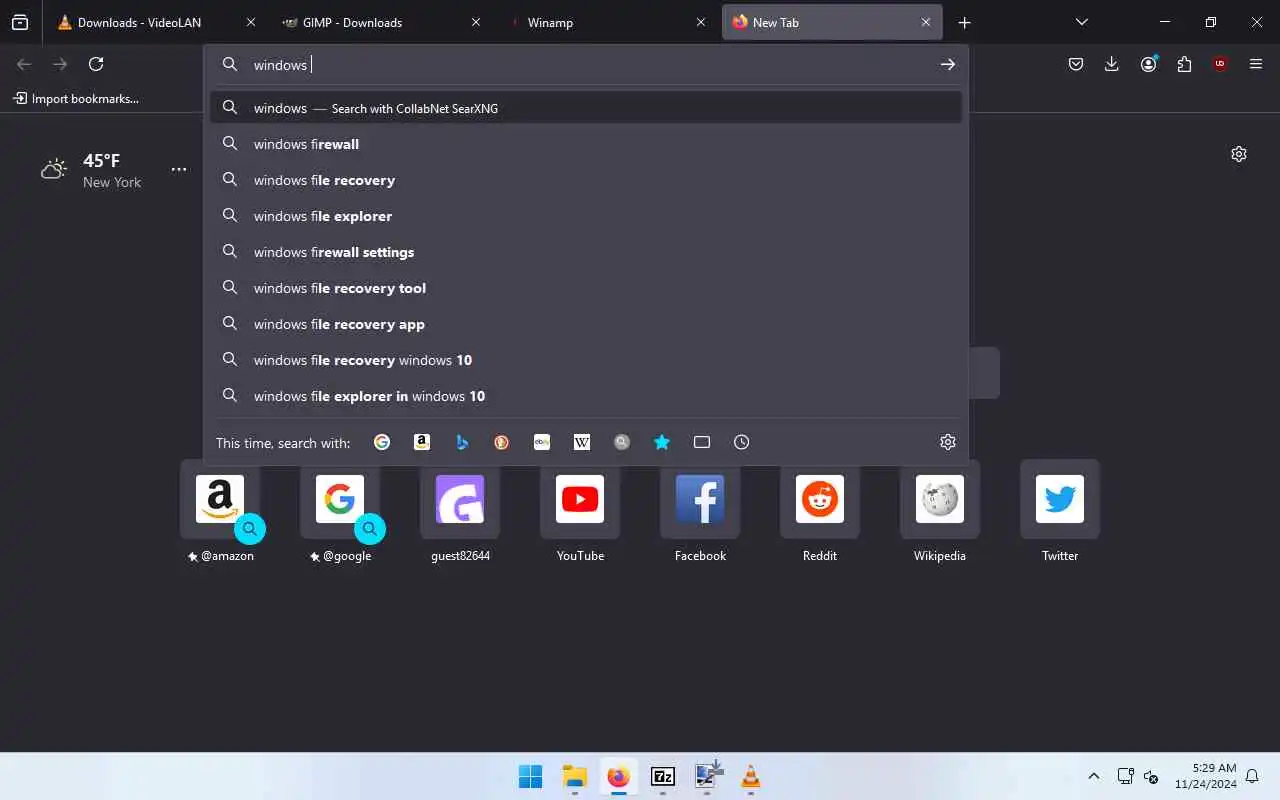Search this time with eBay

pyautogui.click(x=542, y=442)
